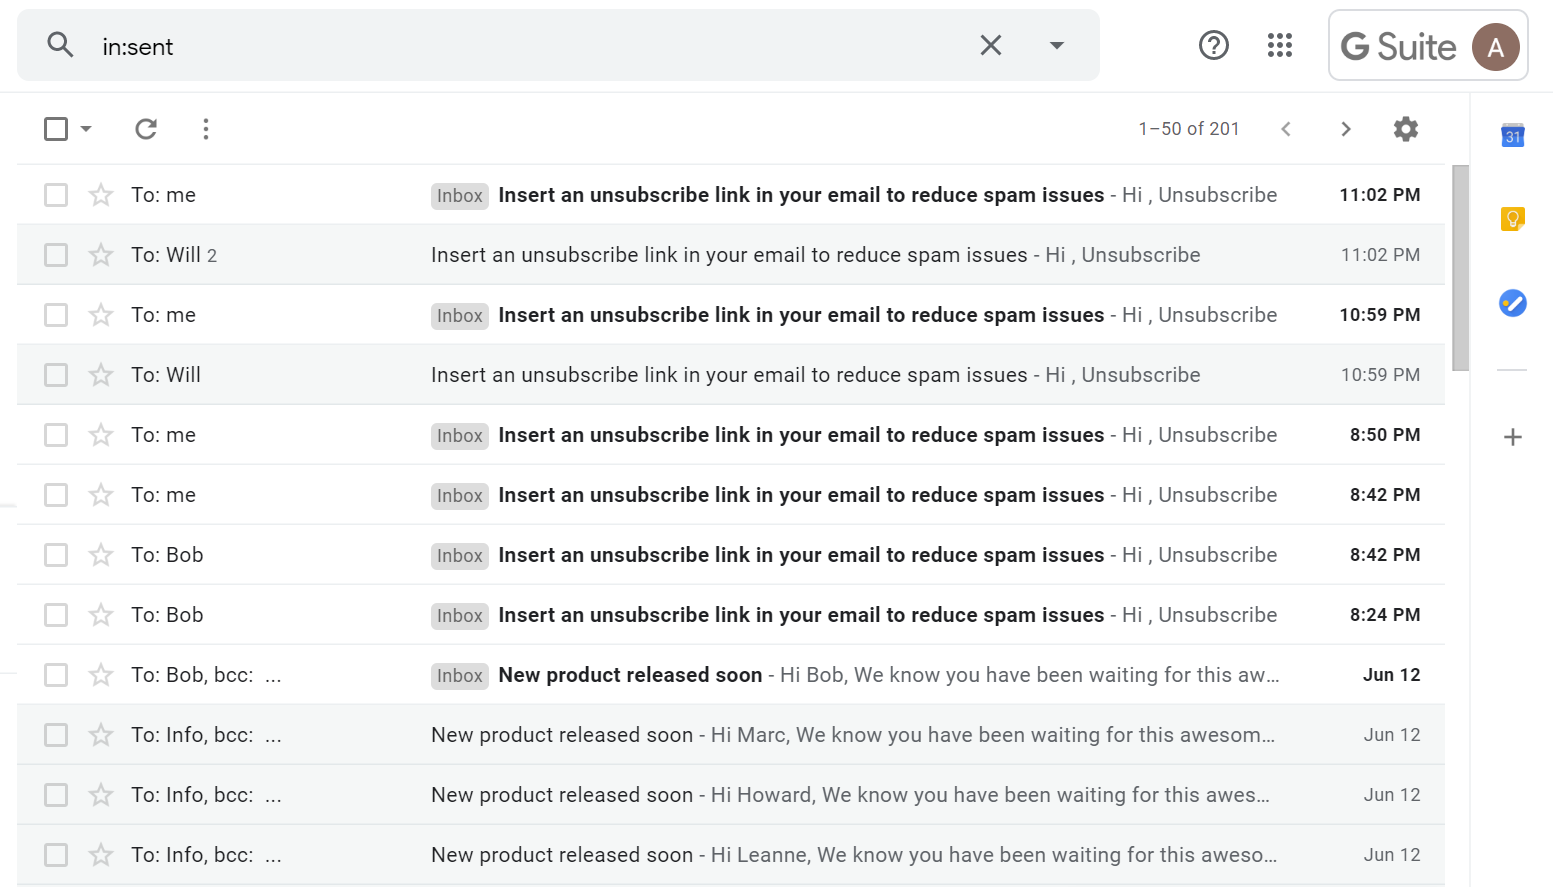Select the checkbox of the first email to me
This screenshot has width=1553, height=887.
[x=55, y=194]
